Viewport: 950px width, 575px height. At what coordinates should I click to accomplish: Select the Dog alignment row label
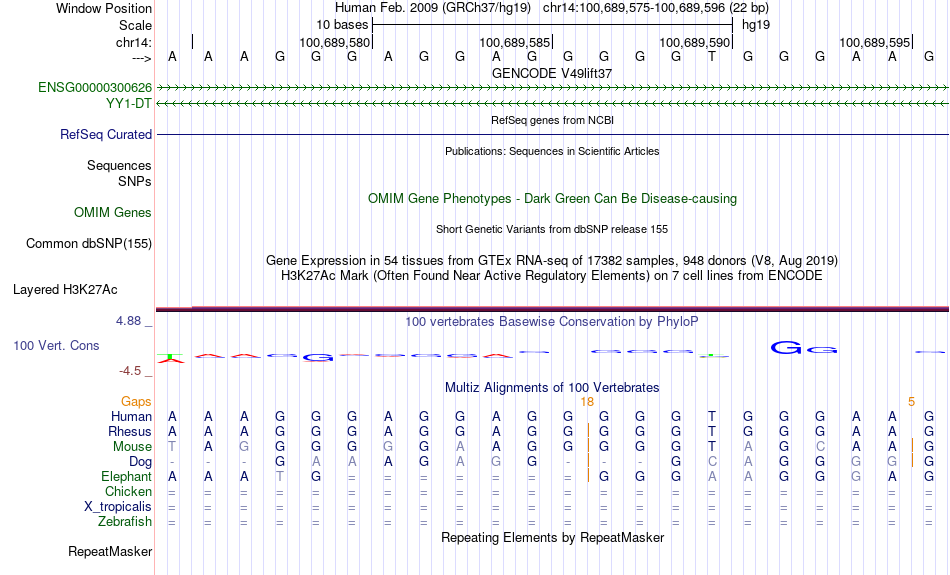tap(141, 462)
